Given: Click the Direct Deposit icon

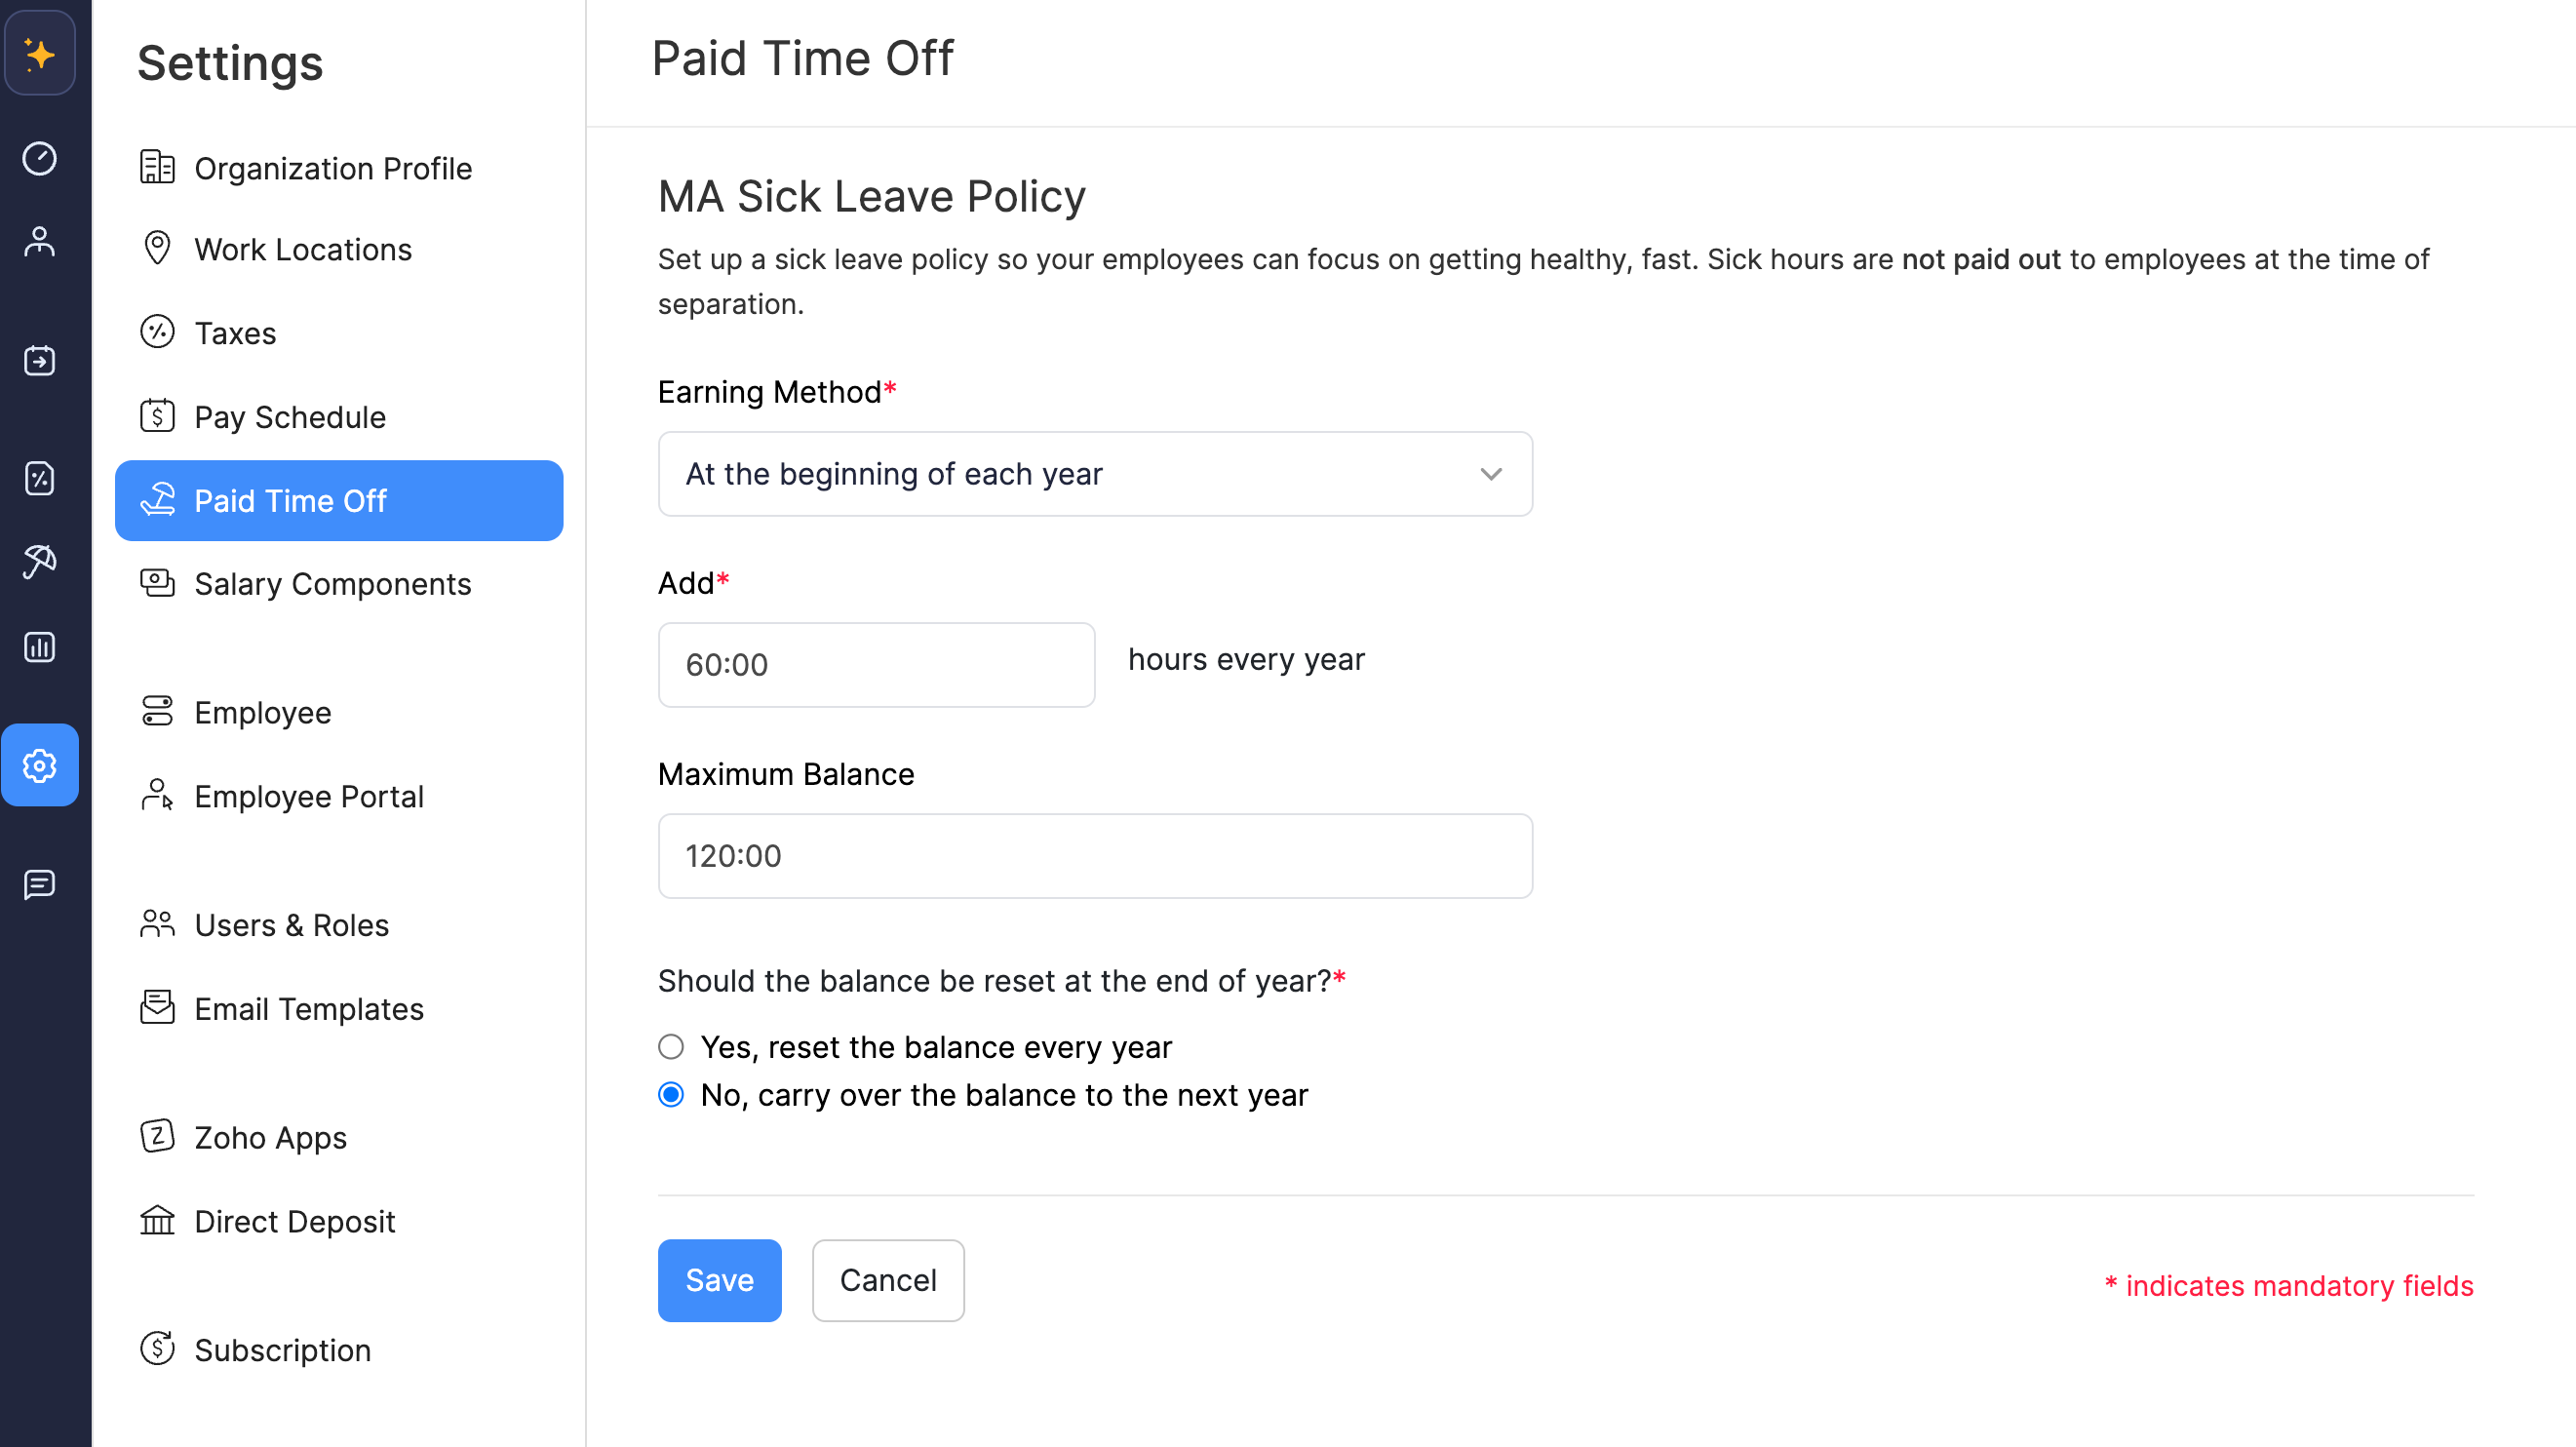Looking at the screenshot, I should [x=157, y=1221].
